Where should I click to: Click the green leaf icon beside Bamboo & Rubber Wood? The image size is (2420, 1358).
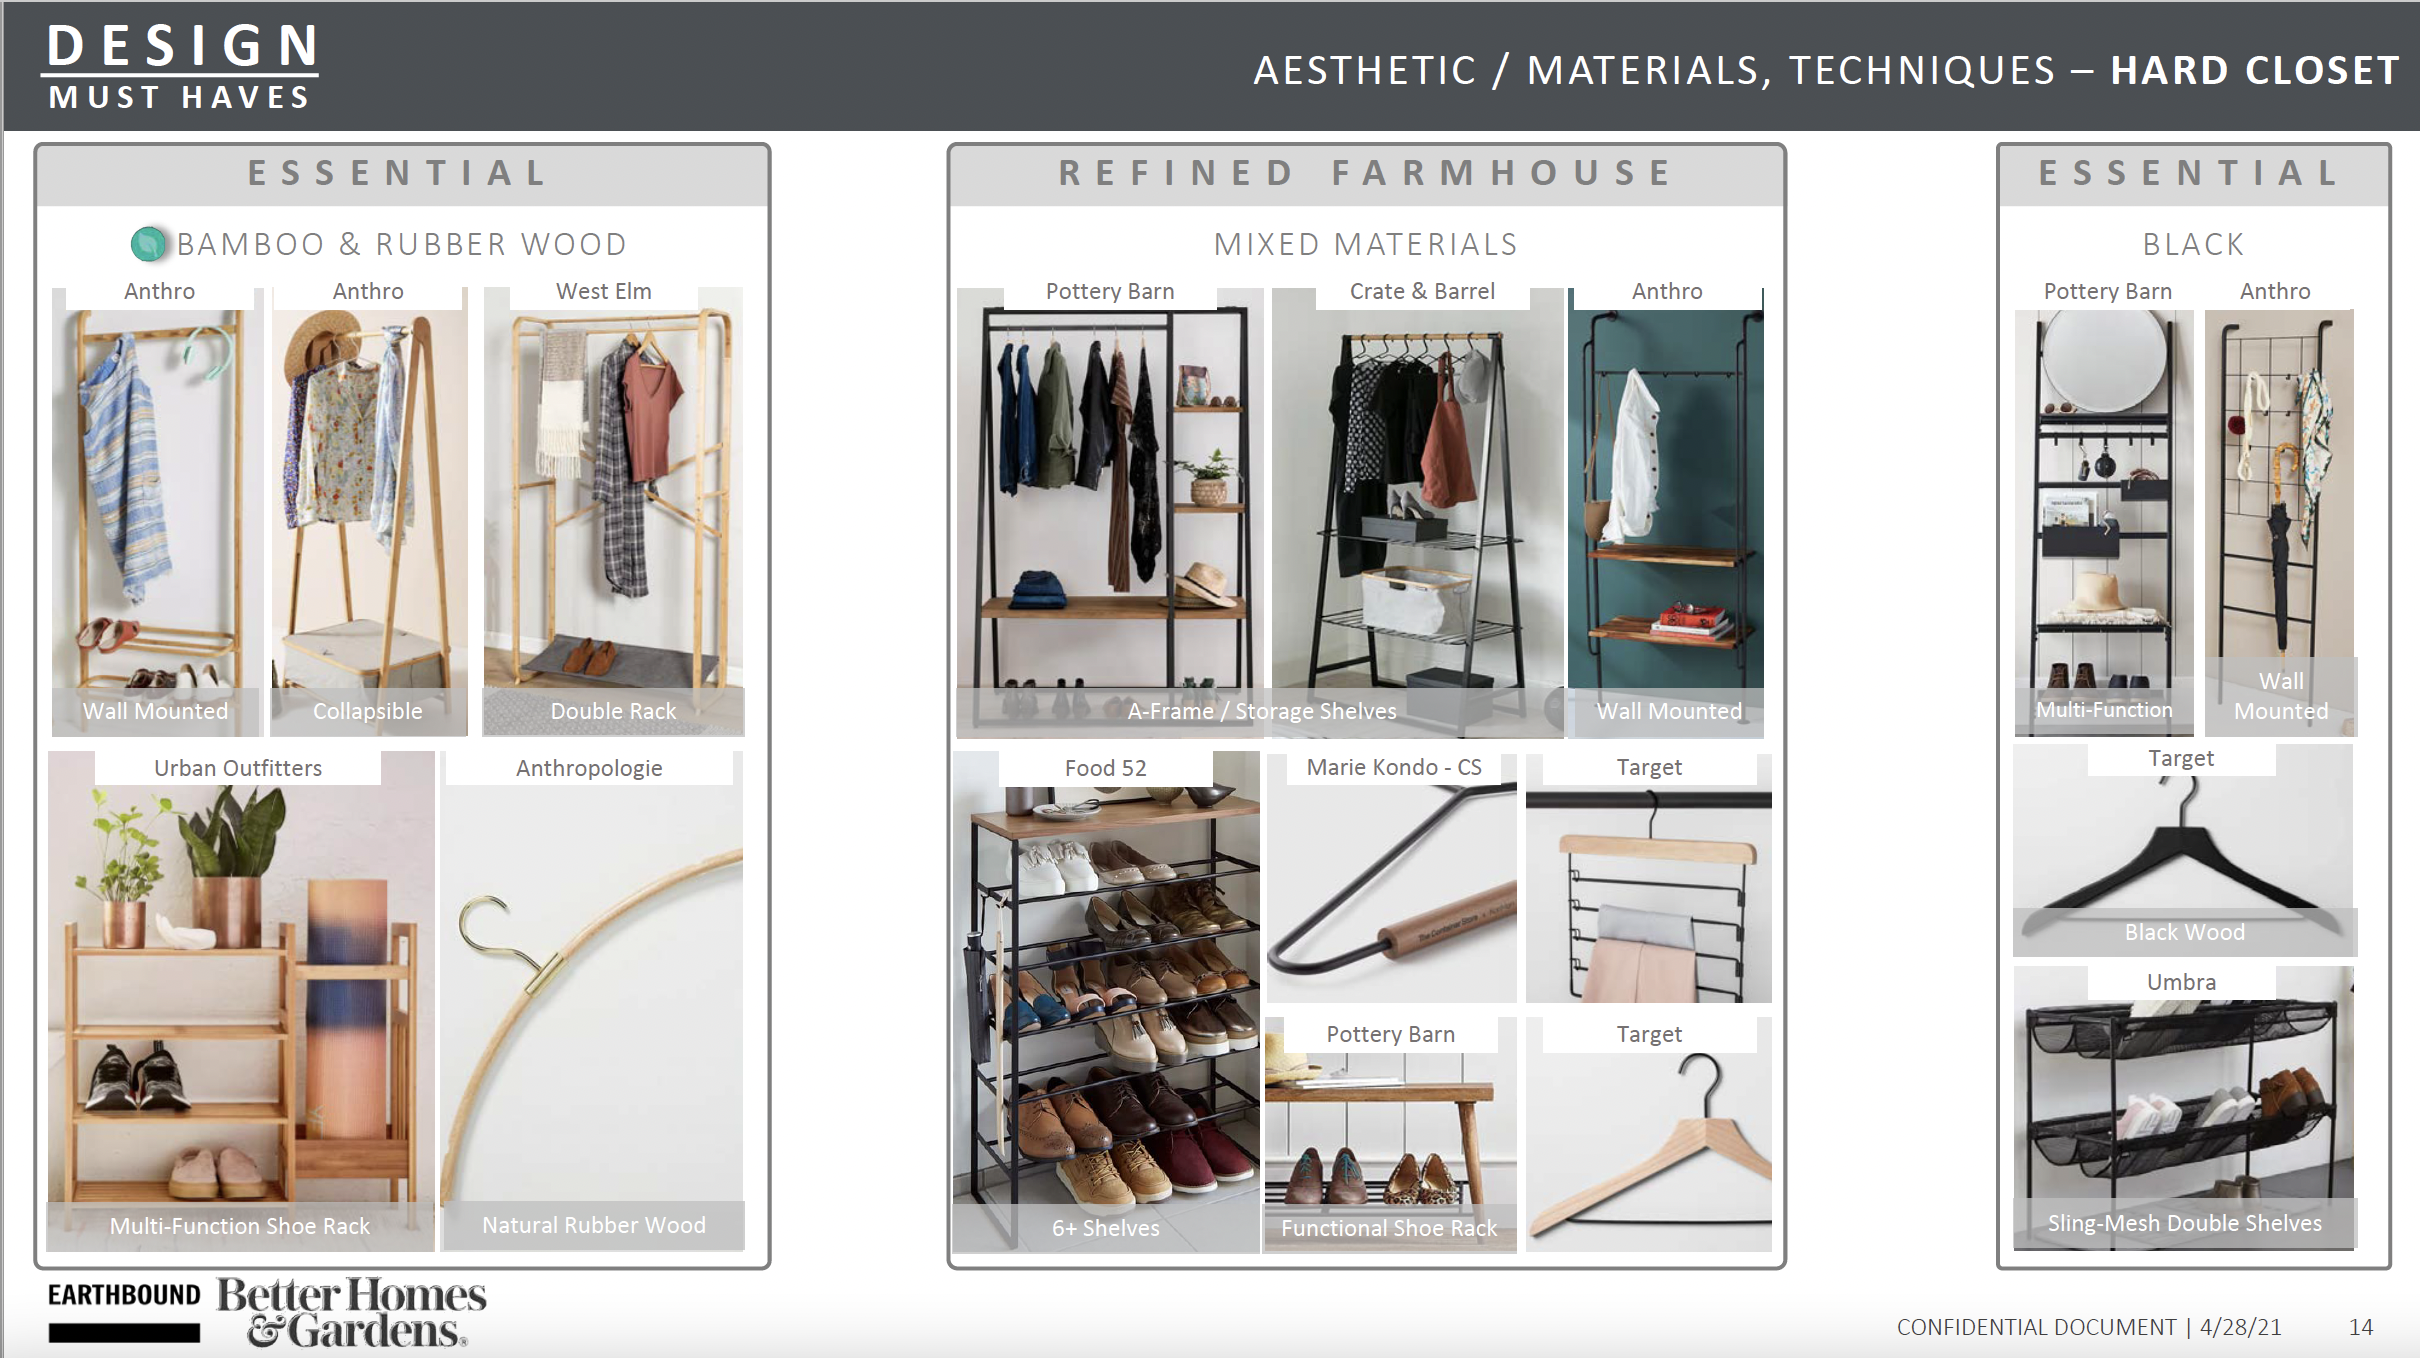coord(149,244)
